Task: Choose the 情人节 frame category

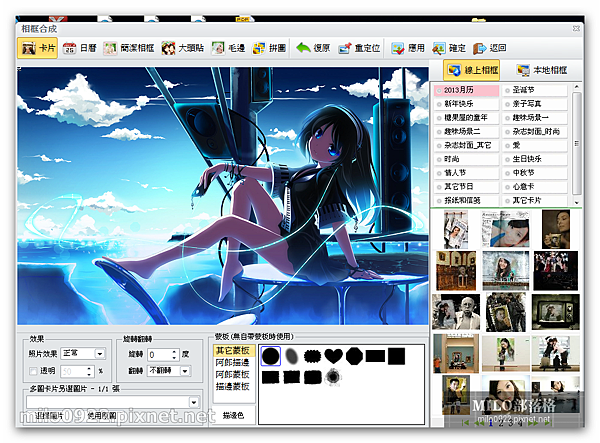Action: (x=466, y=173)
